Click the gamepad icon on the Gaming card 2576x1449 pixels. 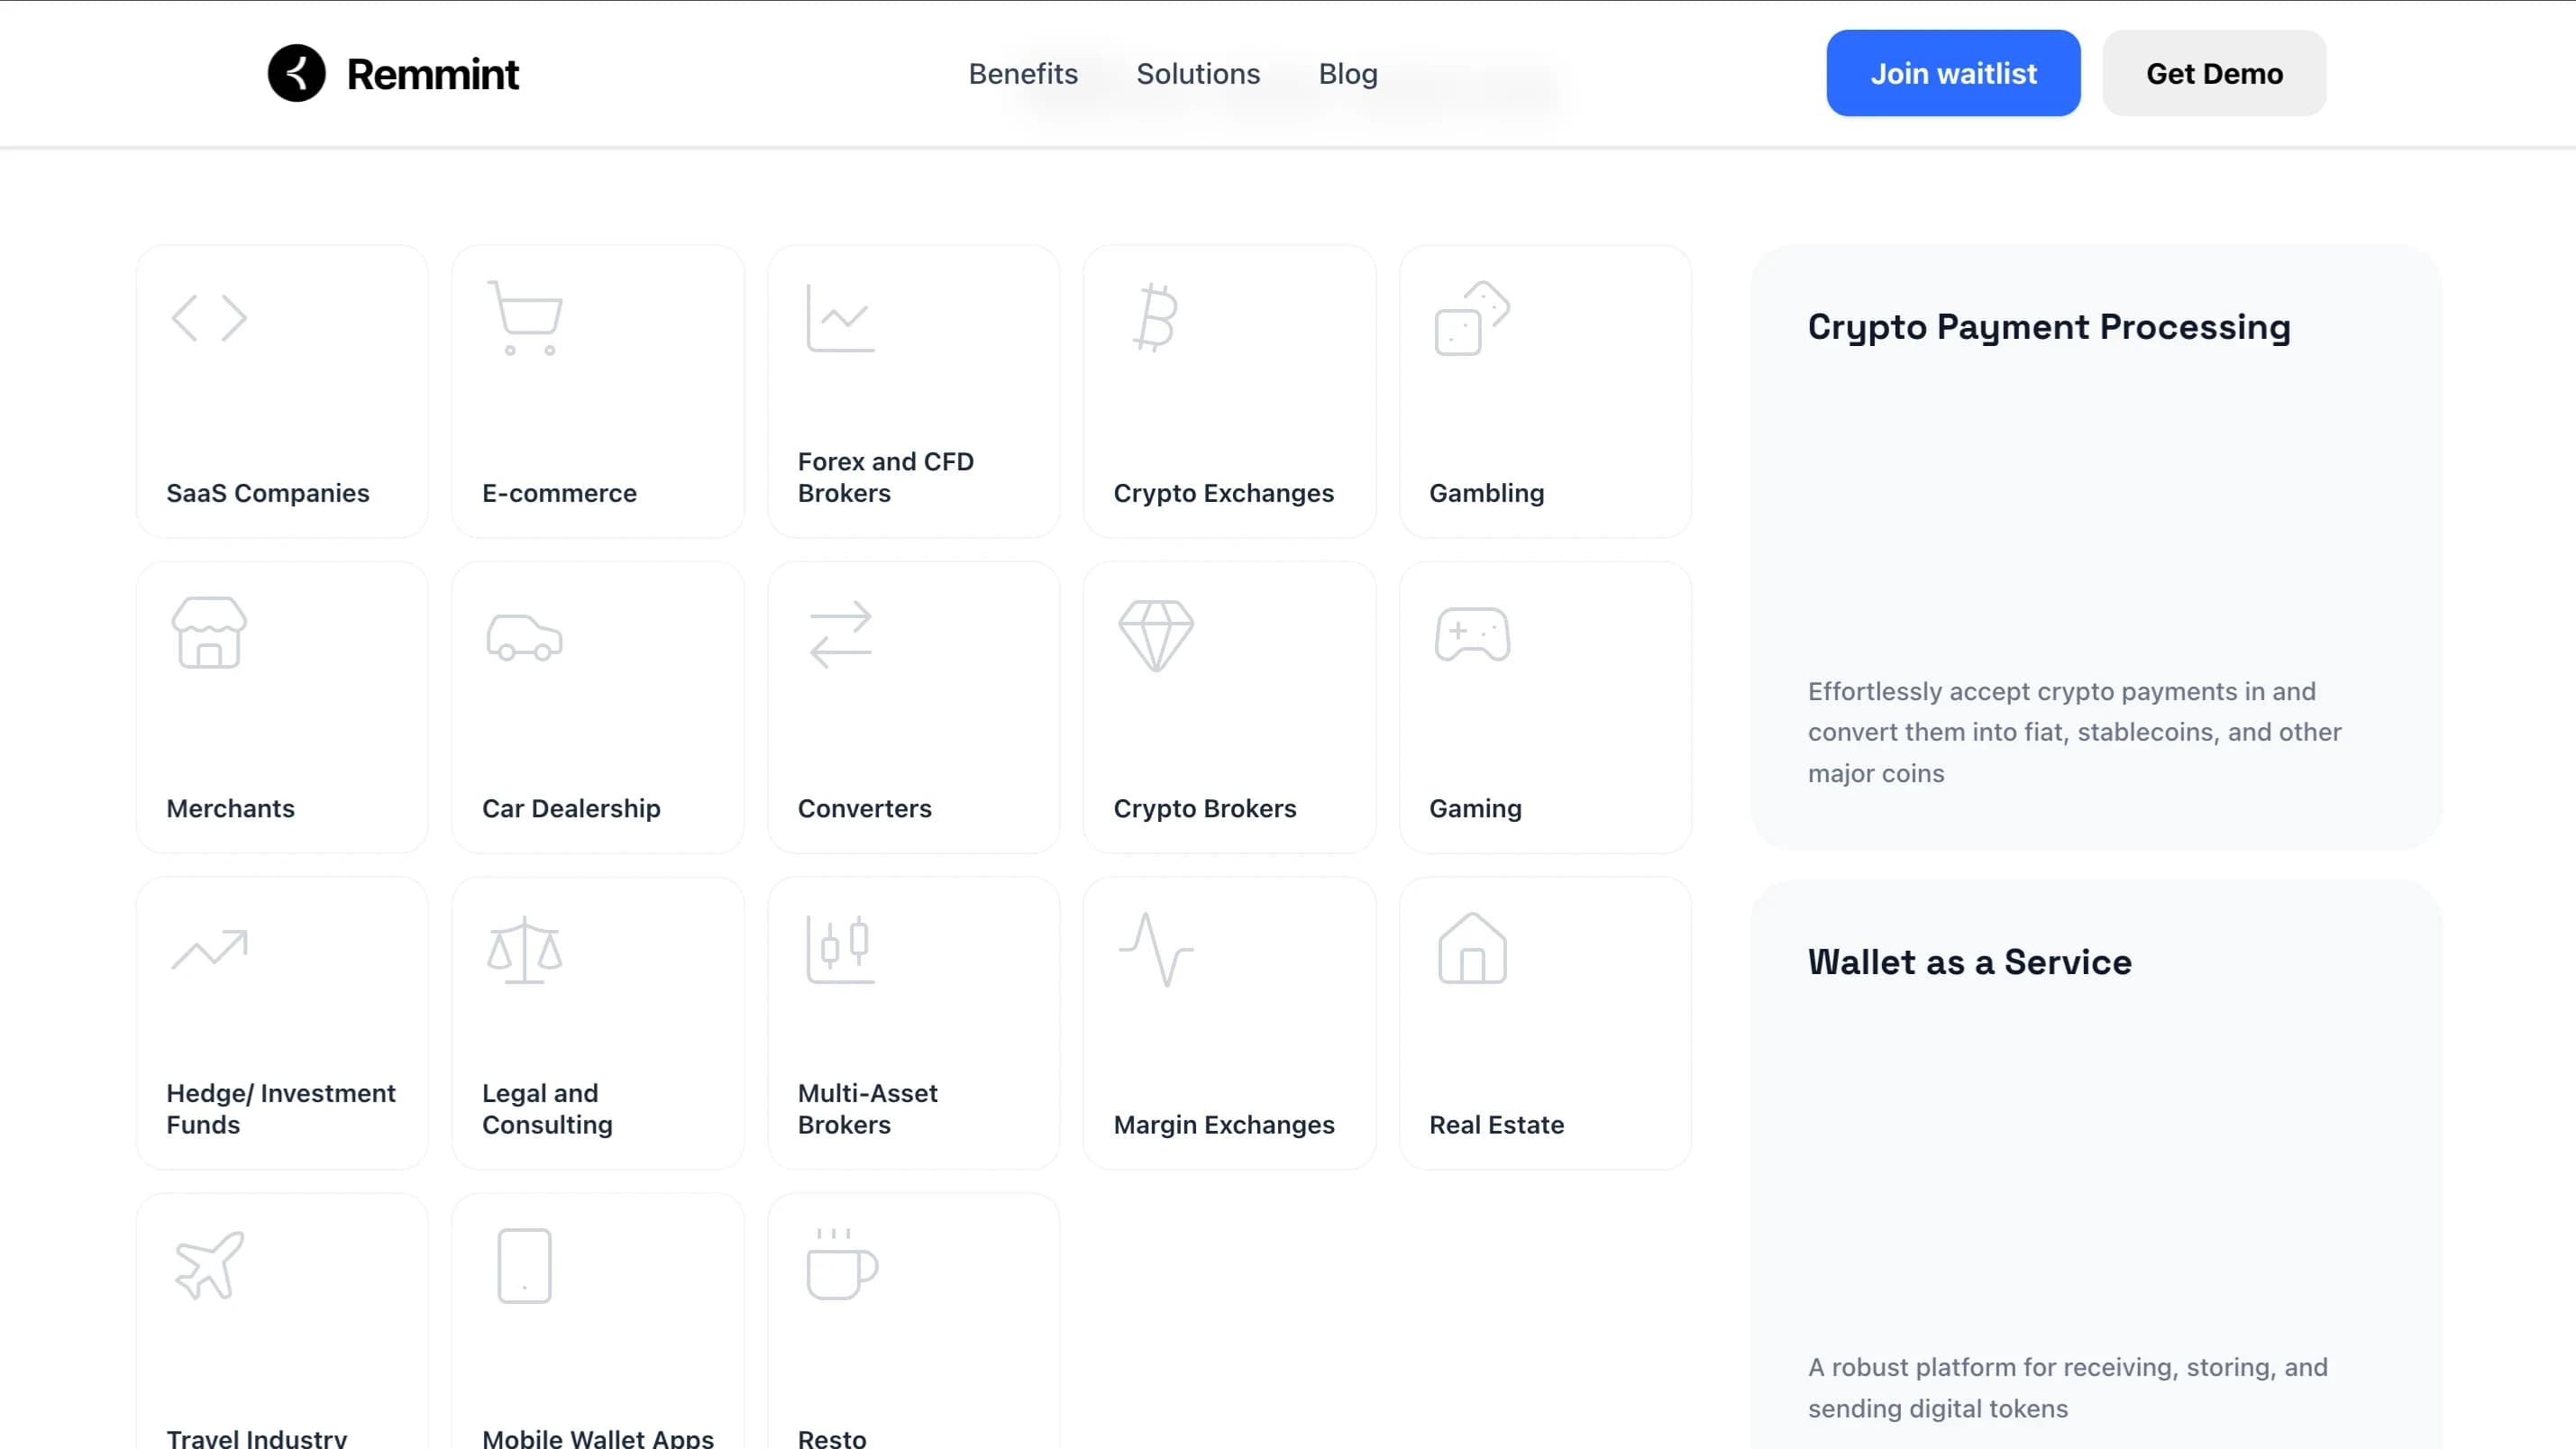pyautogui.click(x=1472, y=633)
